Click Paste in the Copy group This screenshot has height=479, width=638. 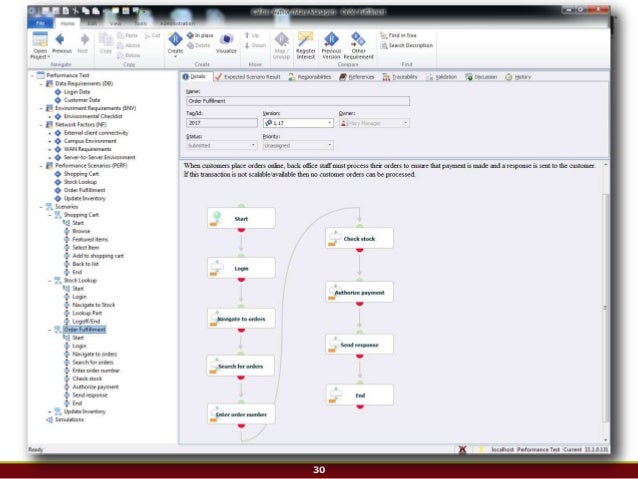[x=128, y=35]
